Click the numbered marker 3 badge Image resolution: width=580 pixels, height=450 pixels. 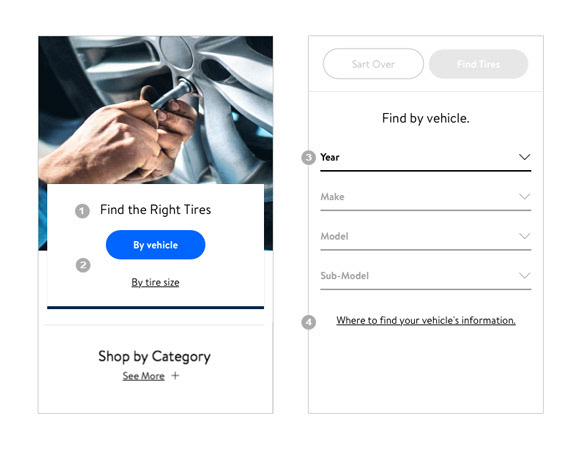pyautogui.click(x=308, y=158)
